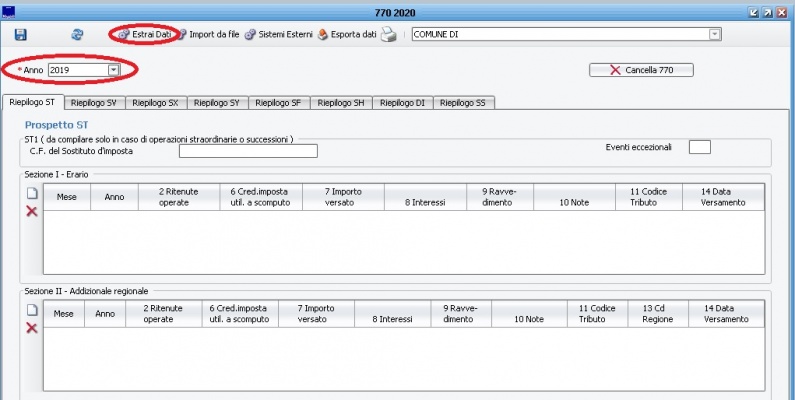Click Import da file in toolbar

[x=208, y=34]
